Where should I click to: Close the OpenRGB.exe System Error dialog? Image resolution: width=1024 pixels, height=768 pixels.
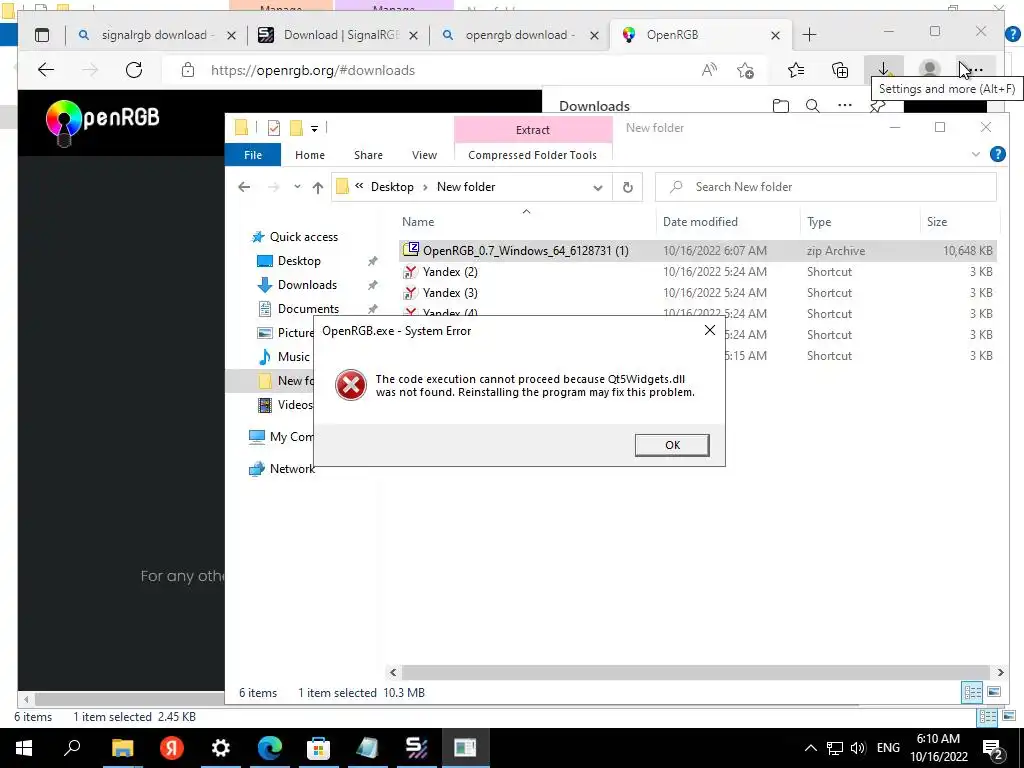point(710,330)
